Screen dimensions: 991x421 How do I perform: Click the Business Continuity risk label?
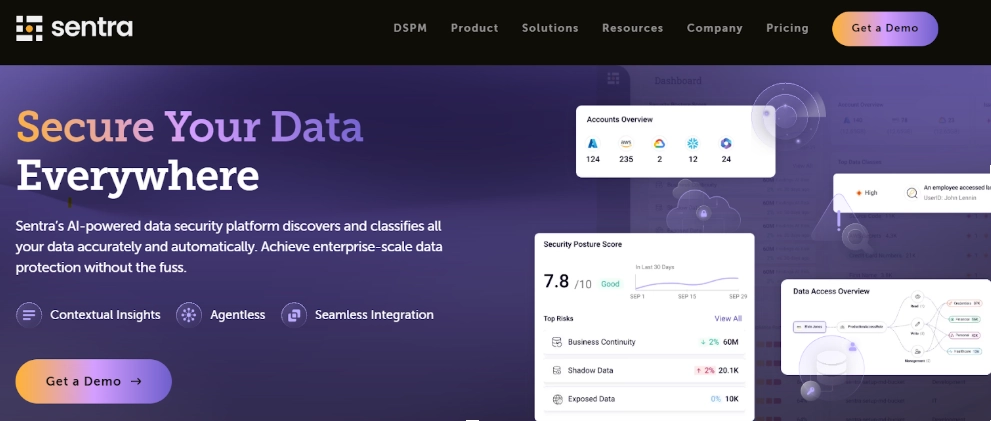[602, 342]
